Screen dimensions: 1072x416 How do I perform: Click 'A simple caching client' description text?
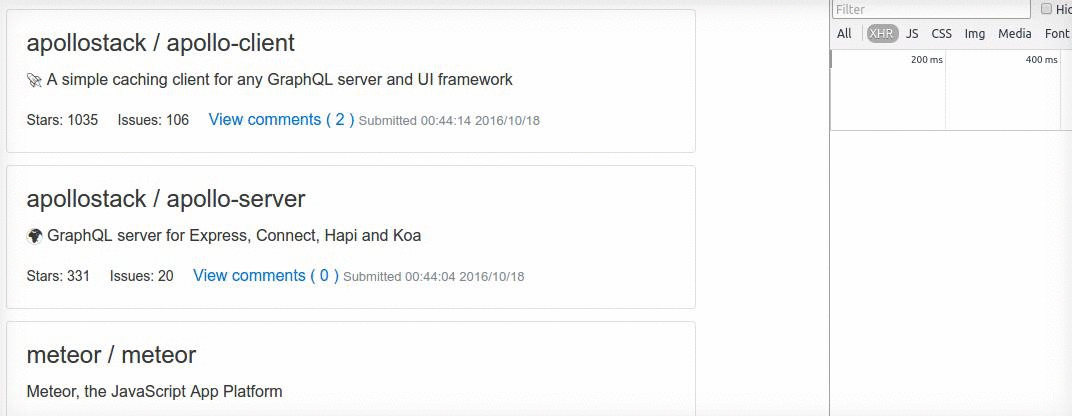(x=280, y=80)
